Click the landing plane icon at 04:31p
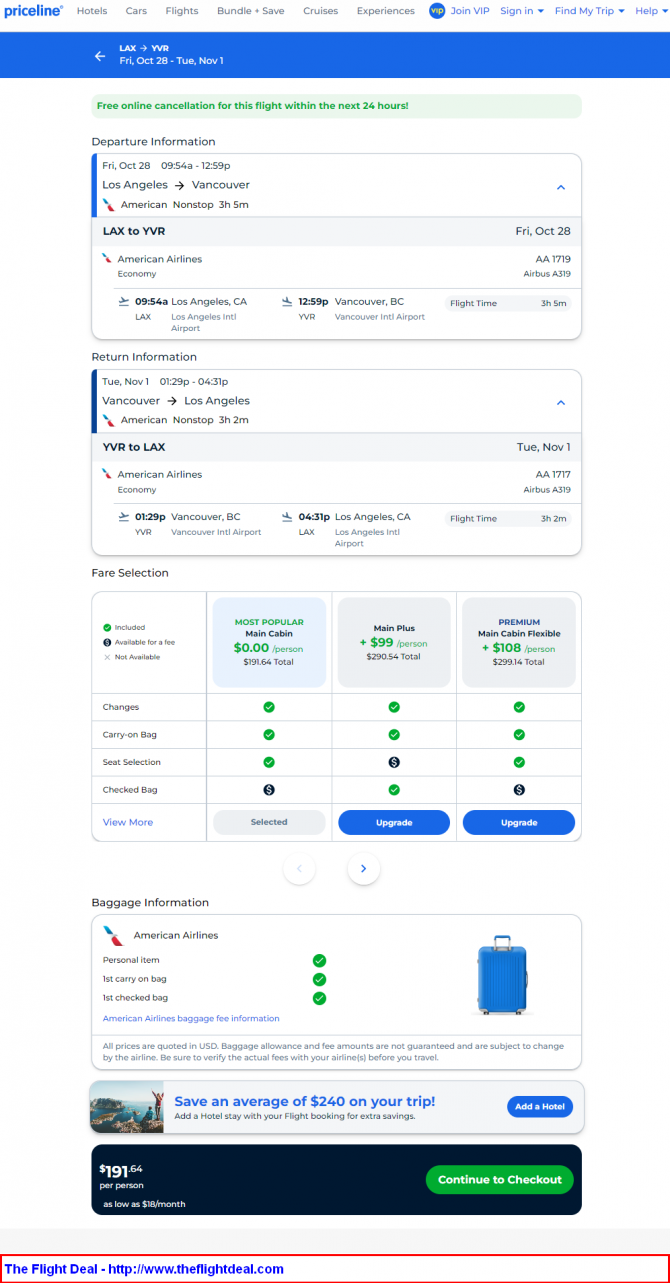Image resolution: width=670 pixels, height=1283 pixels. click(x=287, y=516)
